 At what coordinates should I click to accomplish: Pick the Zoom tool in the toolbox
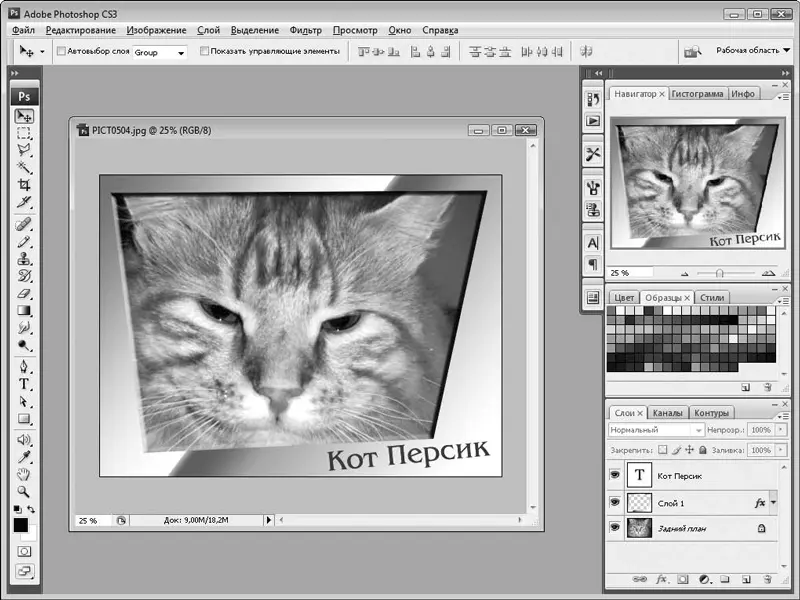pyautogui.click(x=24, y=492)
